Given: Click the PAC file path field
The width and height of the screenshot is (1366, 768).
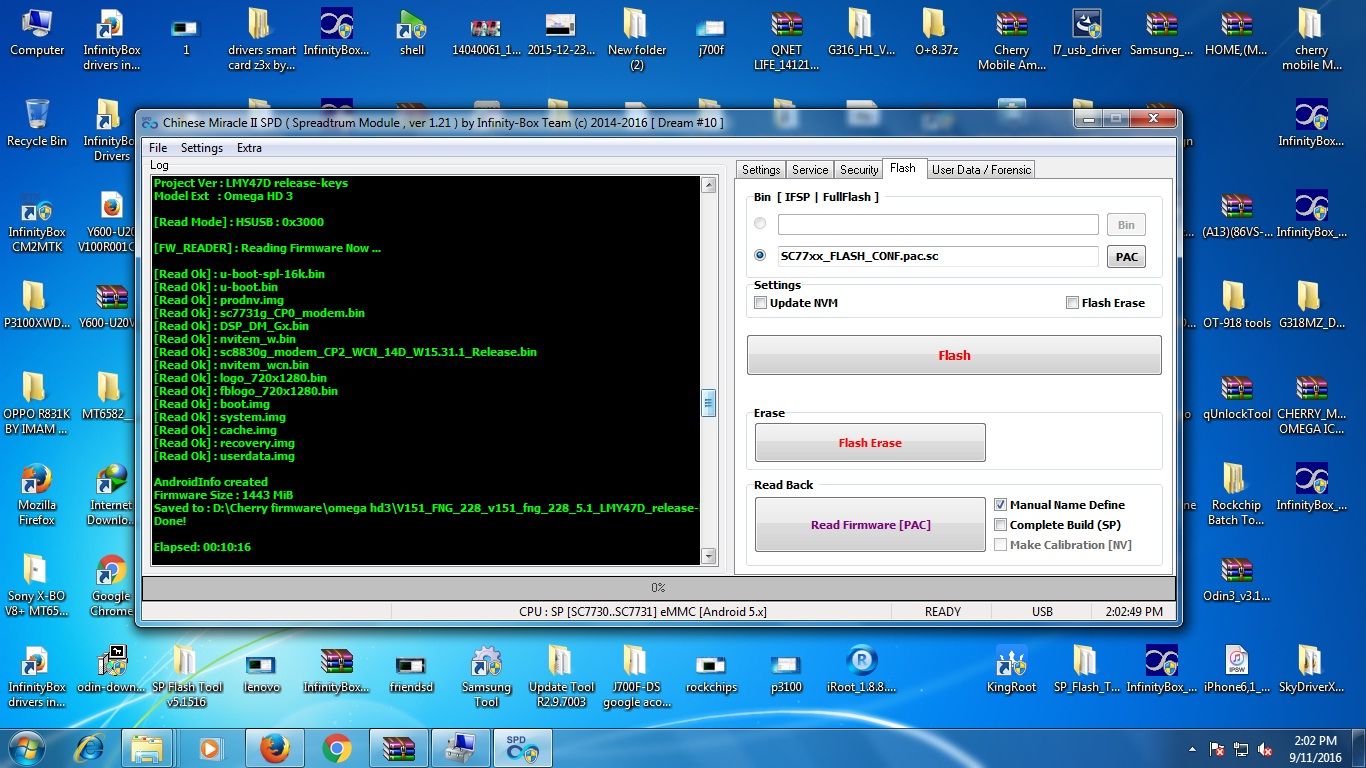Looking at the screenshot, I should click(937, 256).
